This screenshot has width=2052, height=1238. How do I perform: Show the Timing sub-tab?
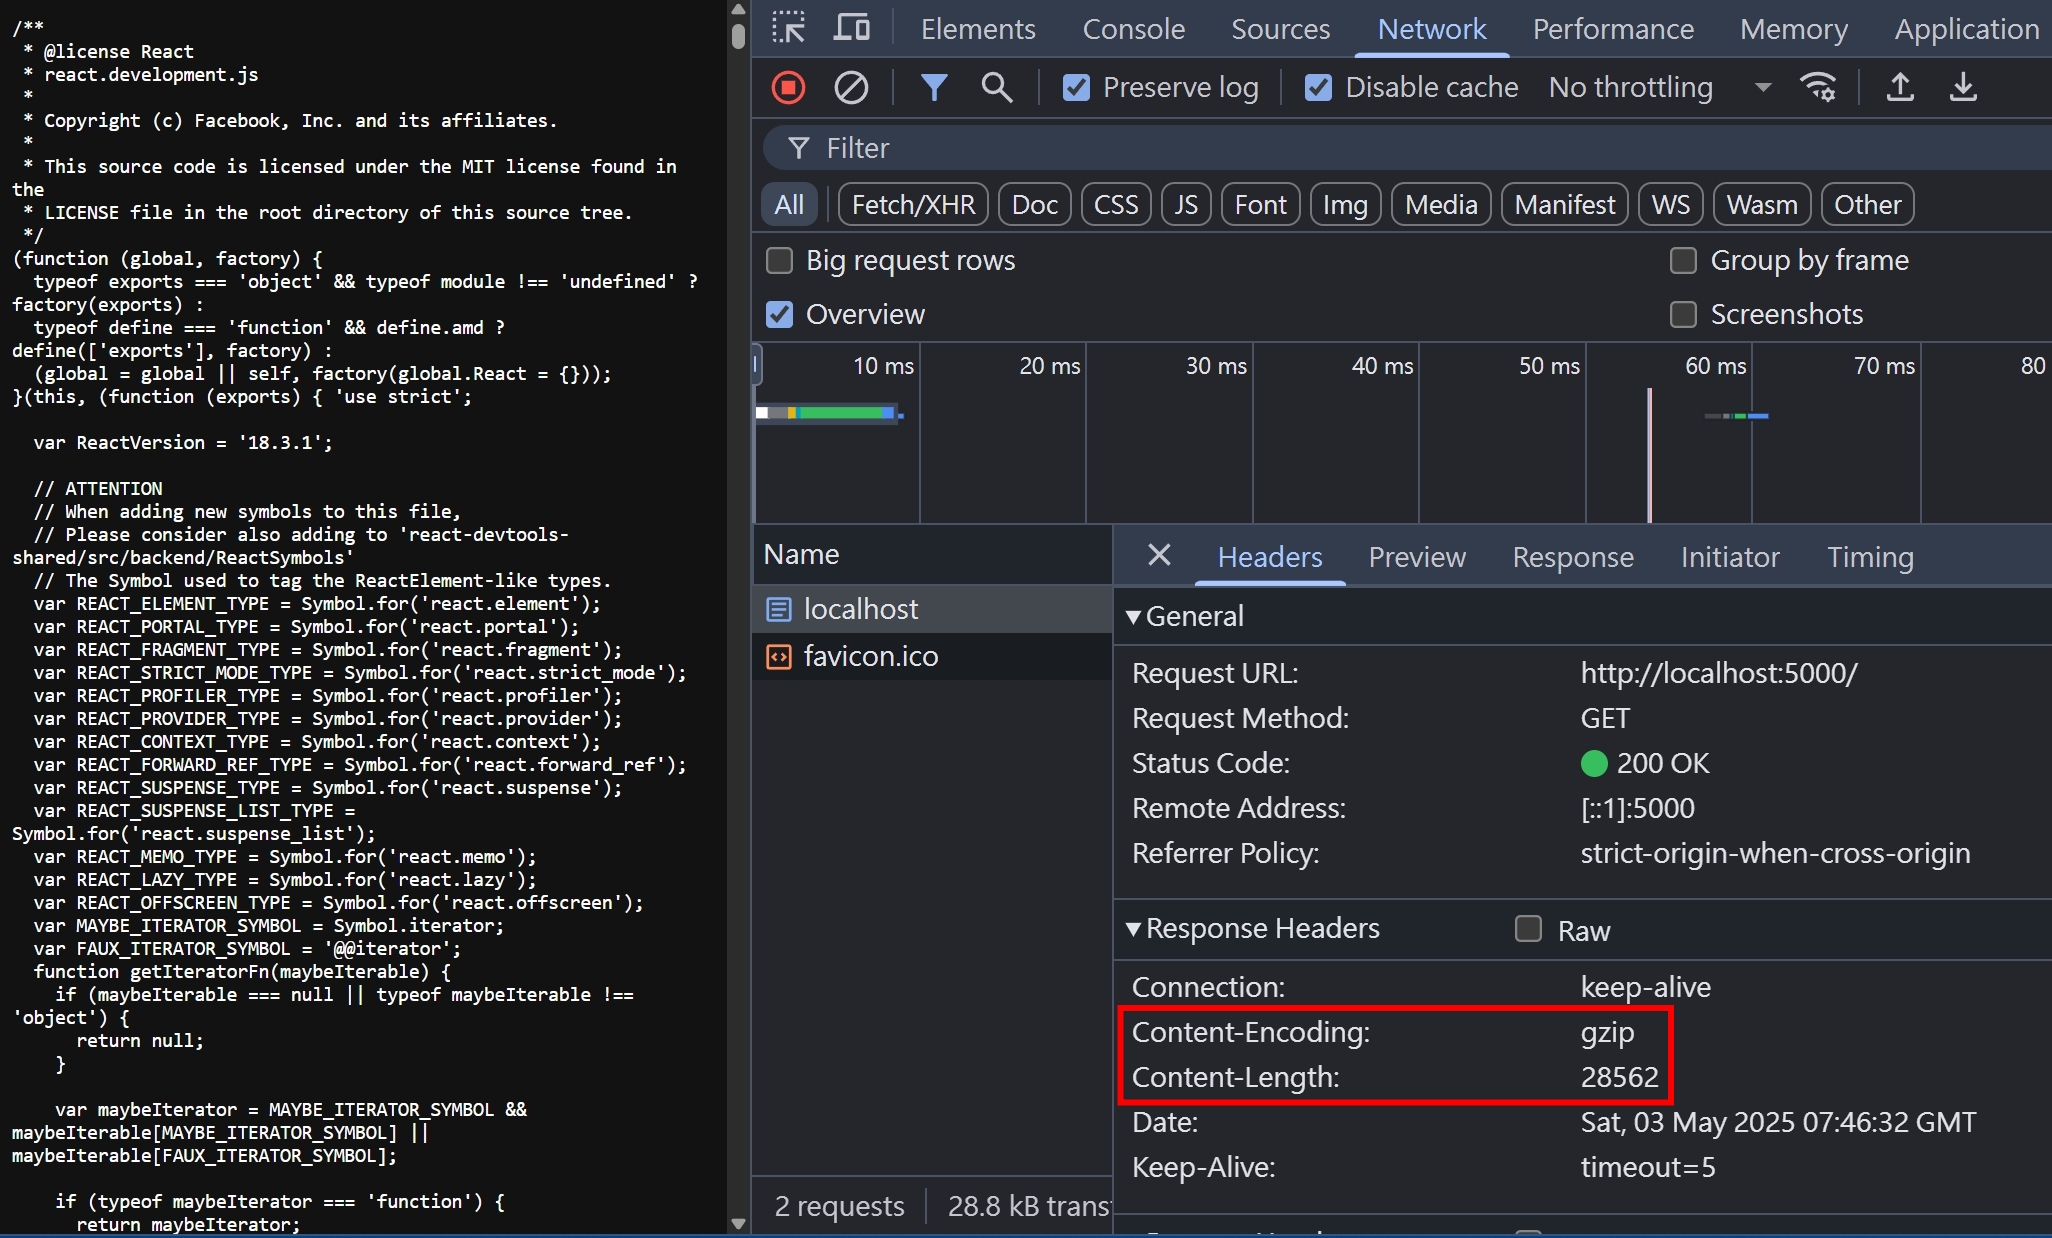tap(1870, 557)
